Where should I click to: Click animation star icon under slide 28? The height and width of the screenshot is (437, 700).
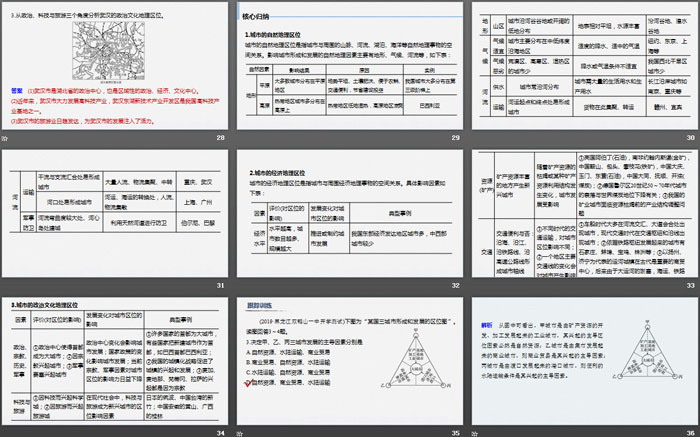point(5,136)
